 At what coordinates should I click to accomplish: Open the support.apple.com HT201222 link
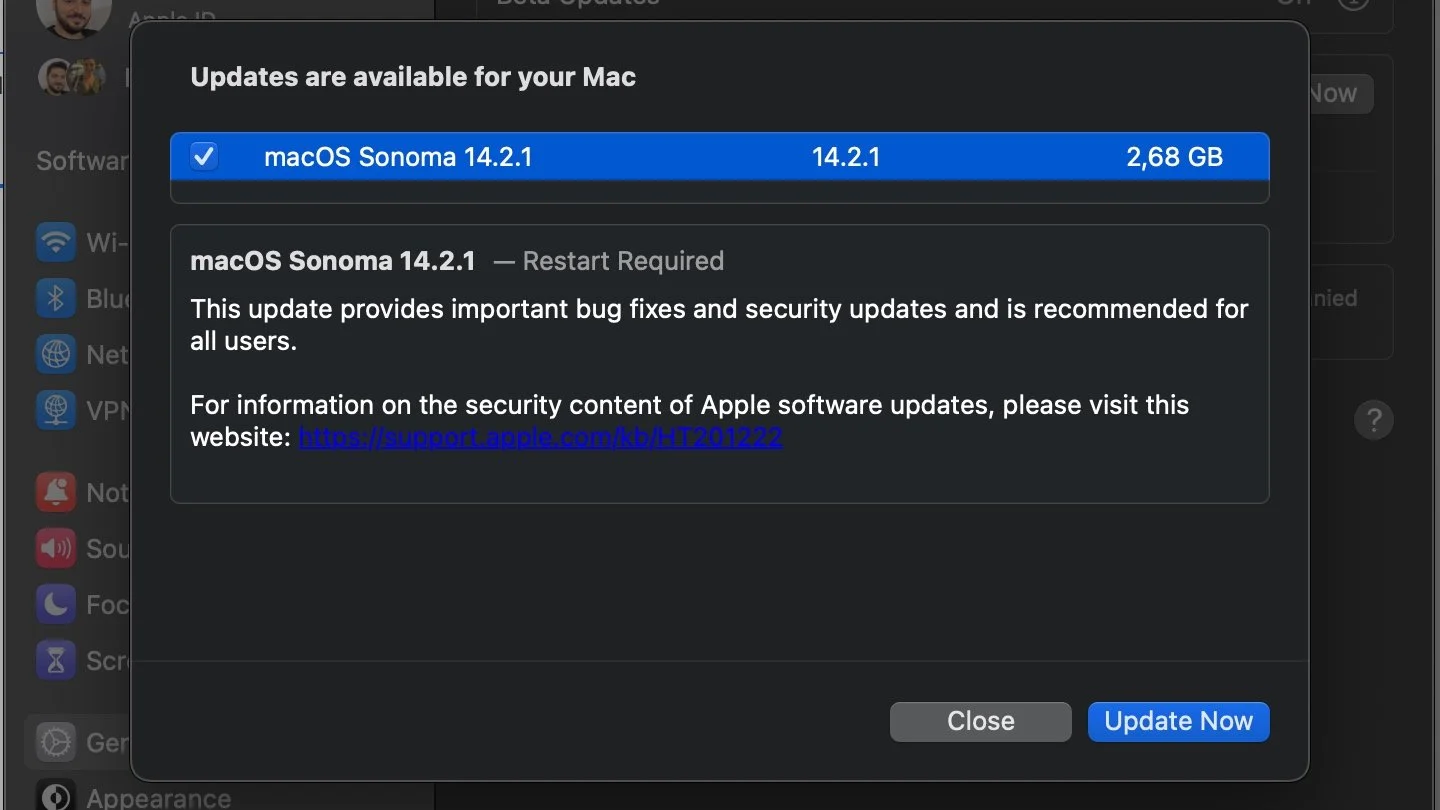[x=540, y=437]
